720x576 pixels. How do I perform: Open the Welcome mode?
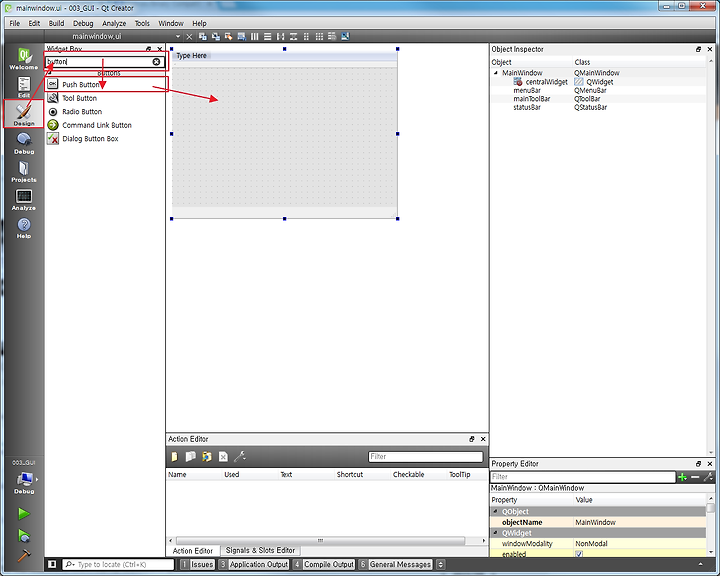[24, 58]
